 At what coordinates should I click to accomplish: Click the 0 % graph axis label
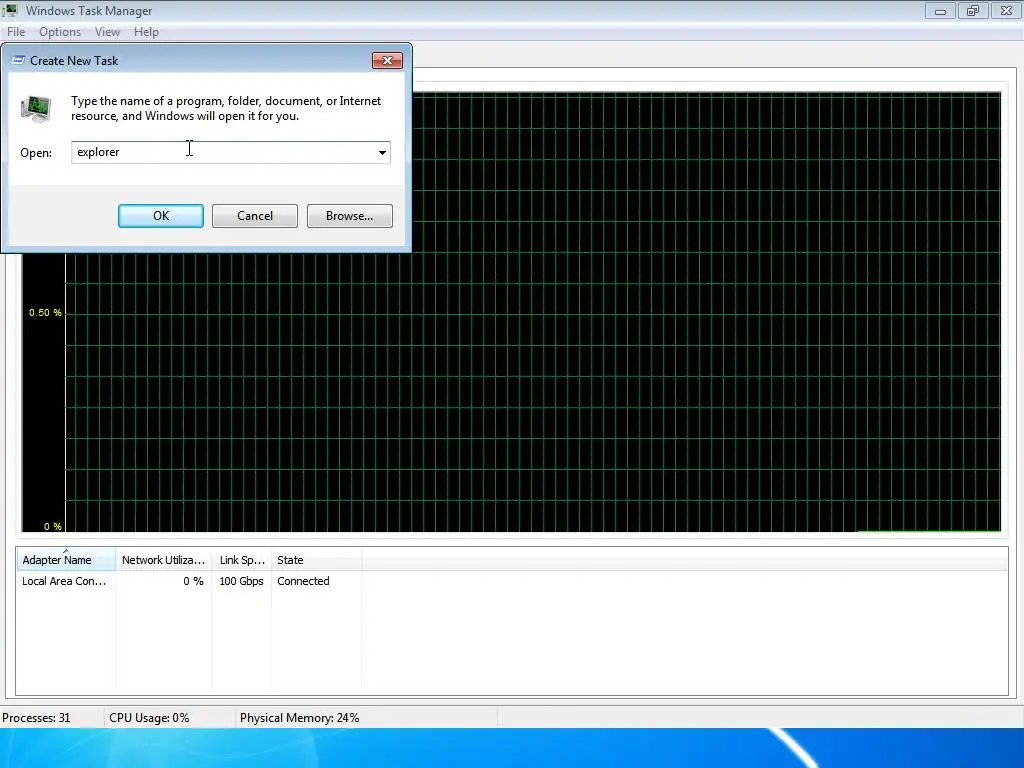[53, 526]
